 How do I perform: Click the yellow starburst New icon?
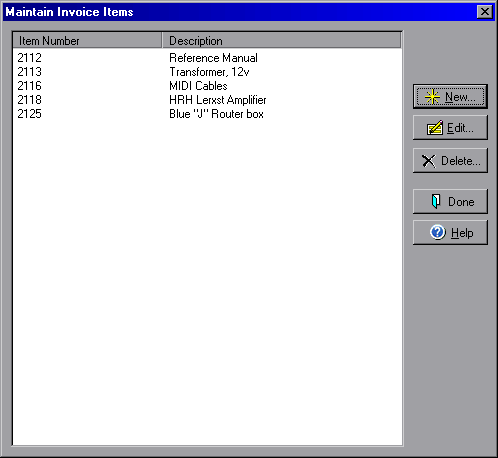432,97
